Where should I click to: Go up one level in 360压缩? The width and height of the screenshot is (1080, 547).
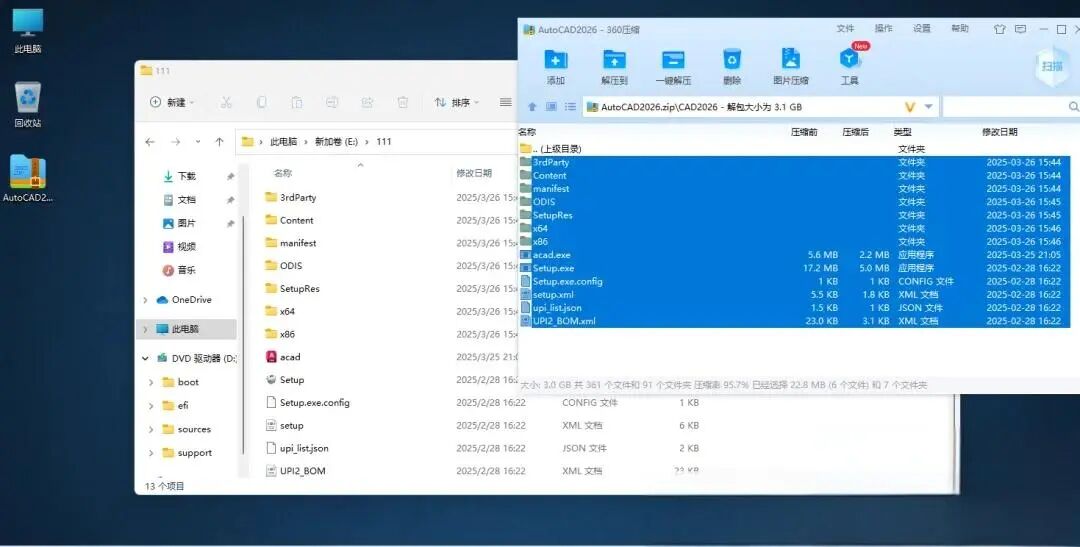click(532, 107)
